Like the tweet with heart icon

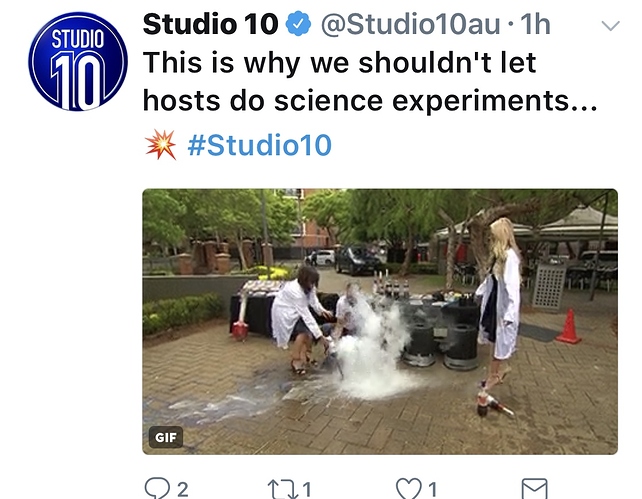[409, 489]
